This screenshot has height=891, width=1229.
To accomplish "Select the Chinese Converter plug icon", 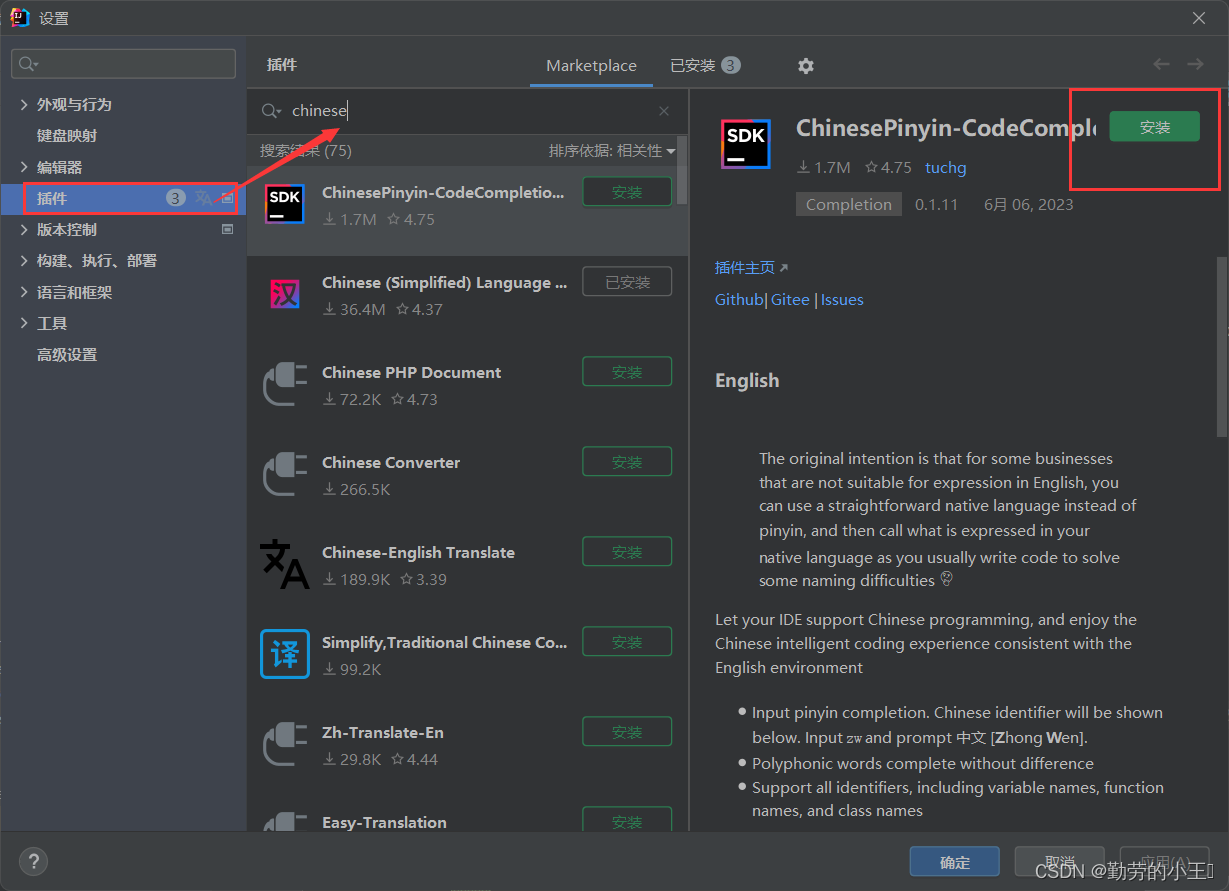I will [285, 474].
